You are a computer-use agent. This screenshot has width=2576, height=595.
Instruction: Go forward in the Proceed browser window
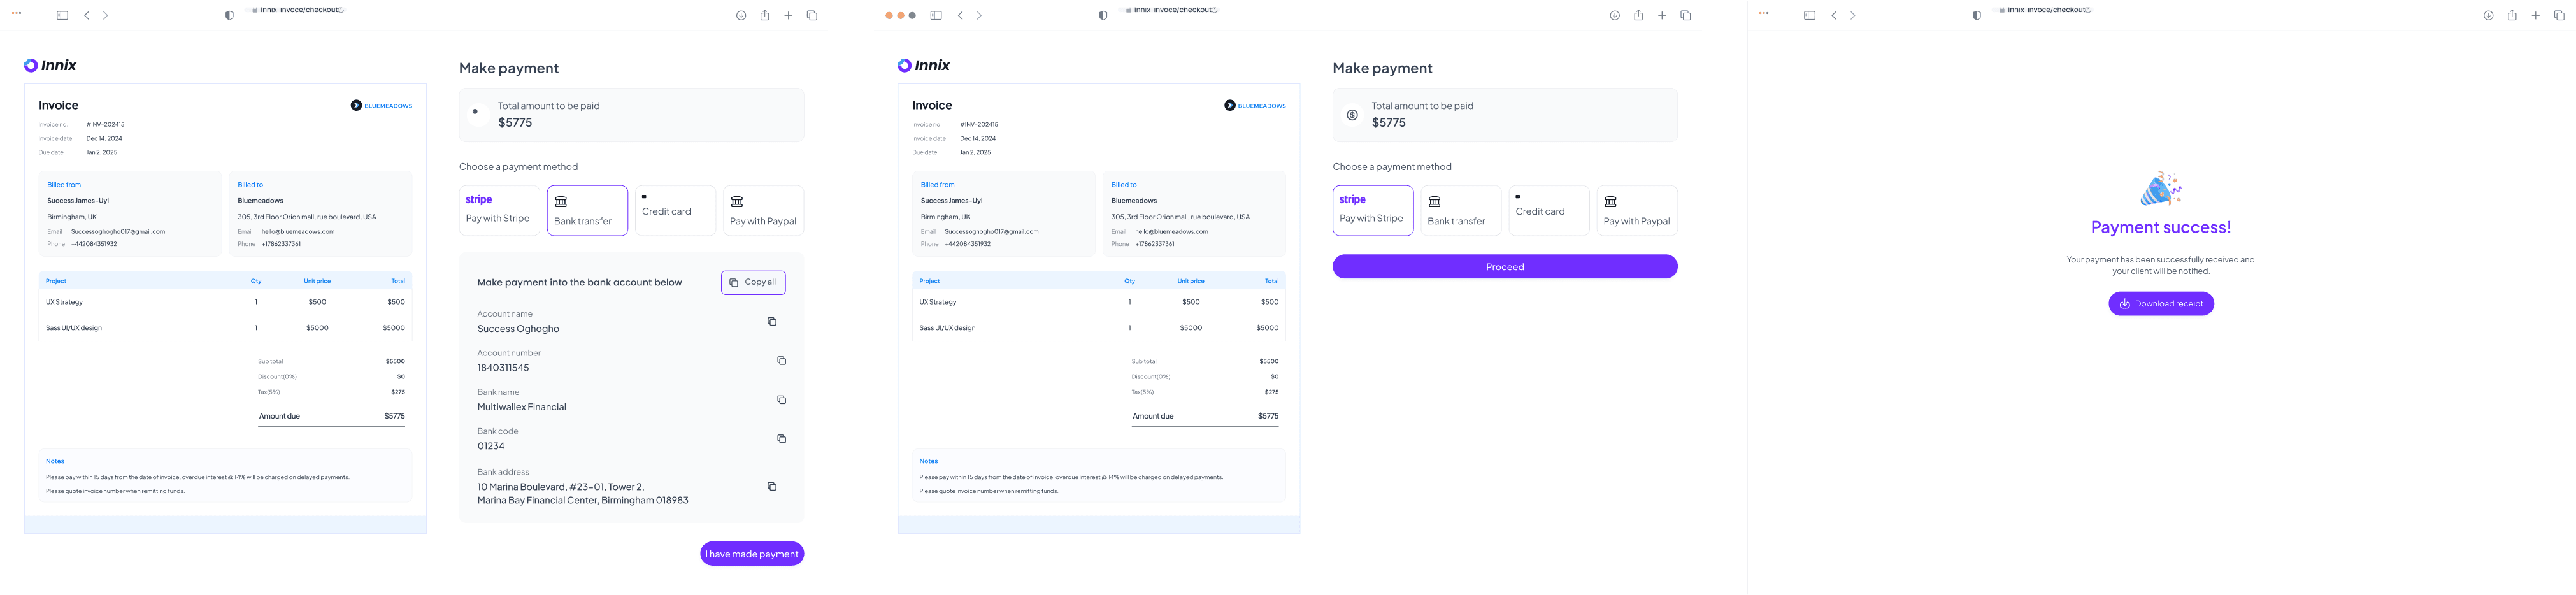click(979, 16)
